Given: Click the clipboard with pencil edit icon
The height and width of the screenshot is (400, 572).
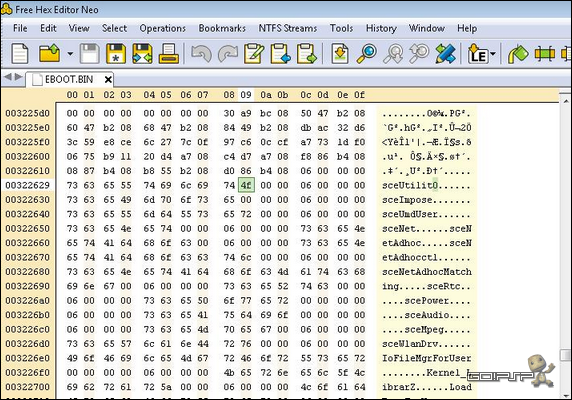Looking at the screenshot, I should tap(254, 54).
